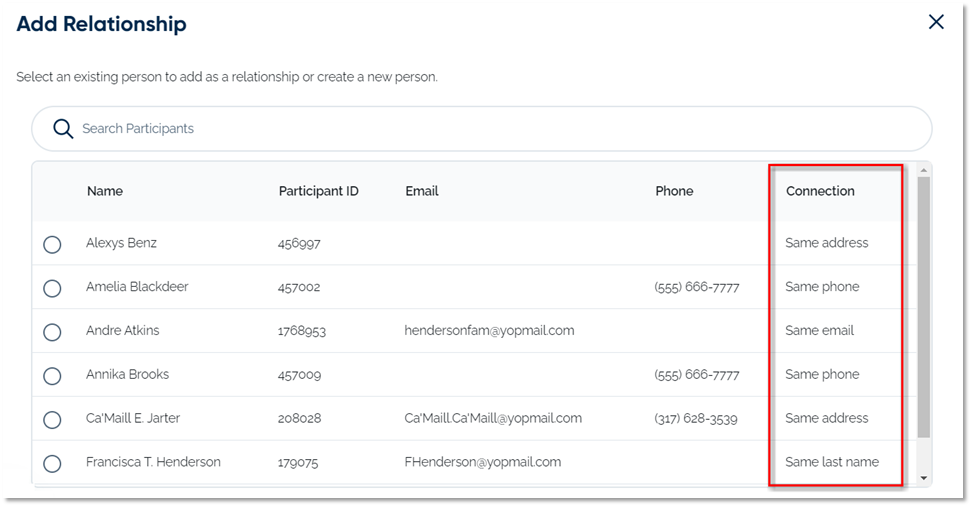
Task: Click FHenderson@yopmail.com email cell
Action: tap(482, 462)
